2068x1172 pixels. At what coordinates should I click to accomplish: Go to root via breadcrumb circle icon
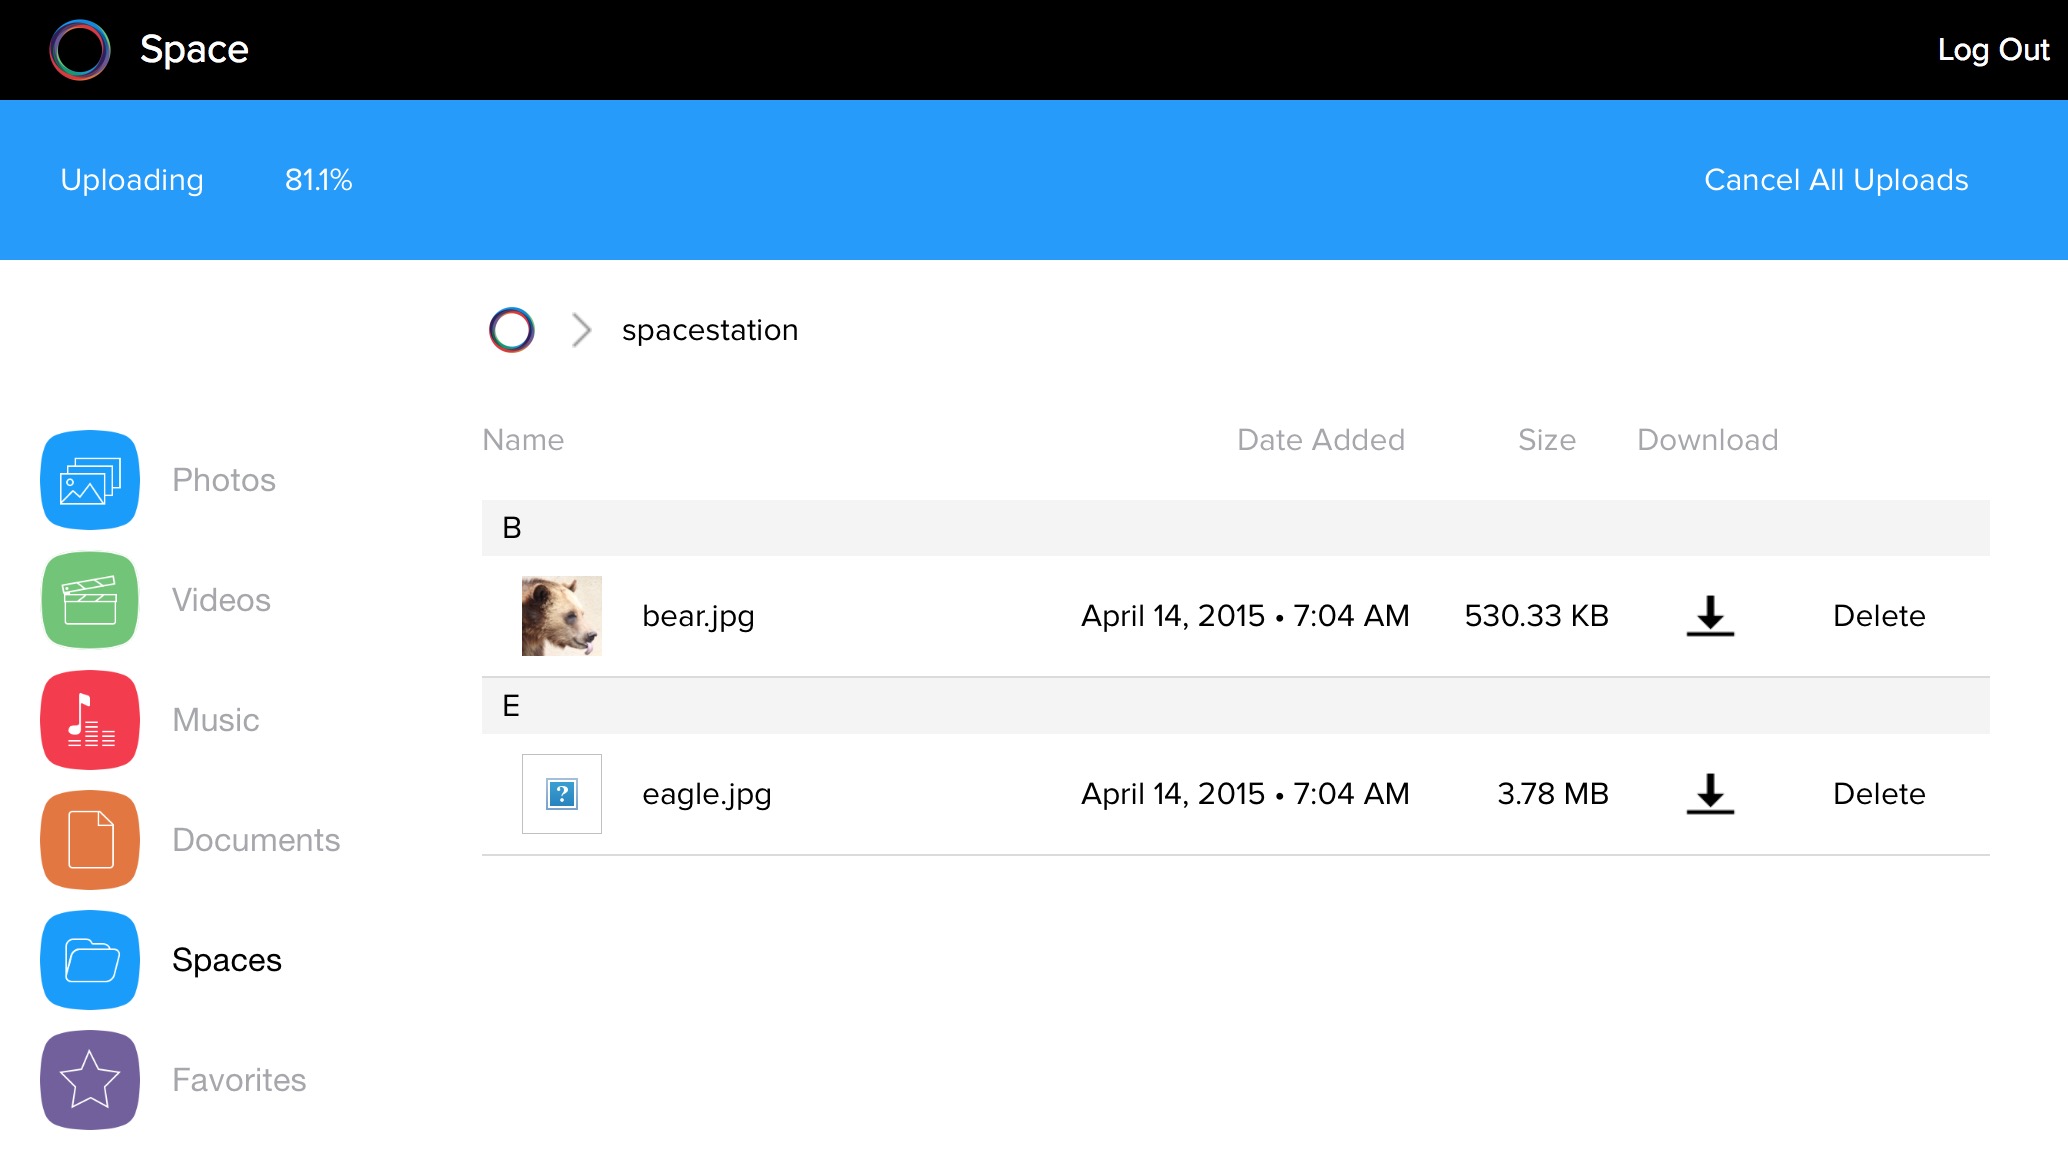(511, 330)
